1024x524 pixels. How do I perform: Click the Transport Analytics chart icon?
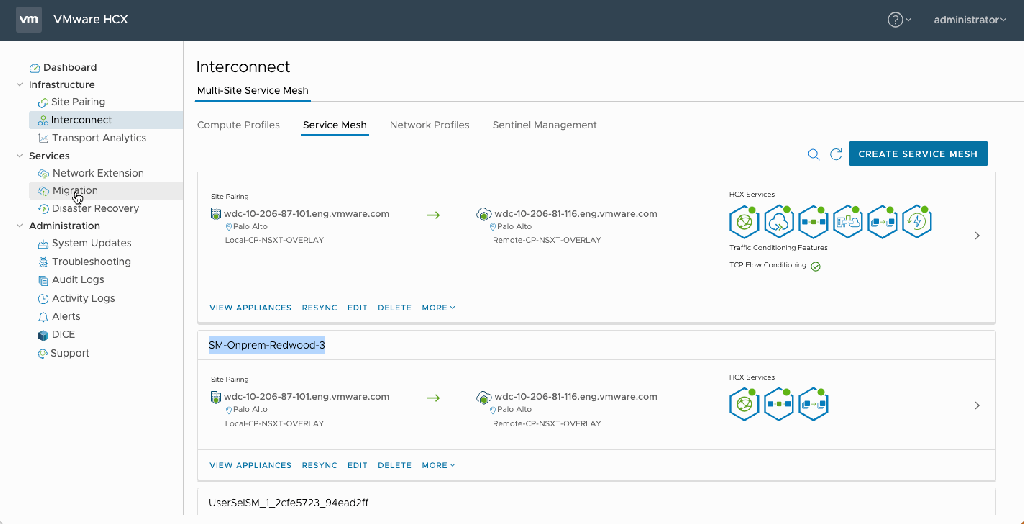click(44, 139)
